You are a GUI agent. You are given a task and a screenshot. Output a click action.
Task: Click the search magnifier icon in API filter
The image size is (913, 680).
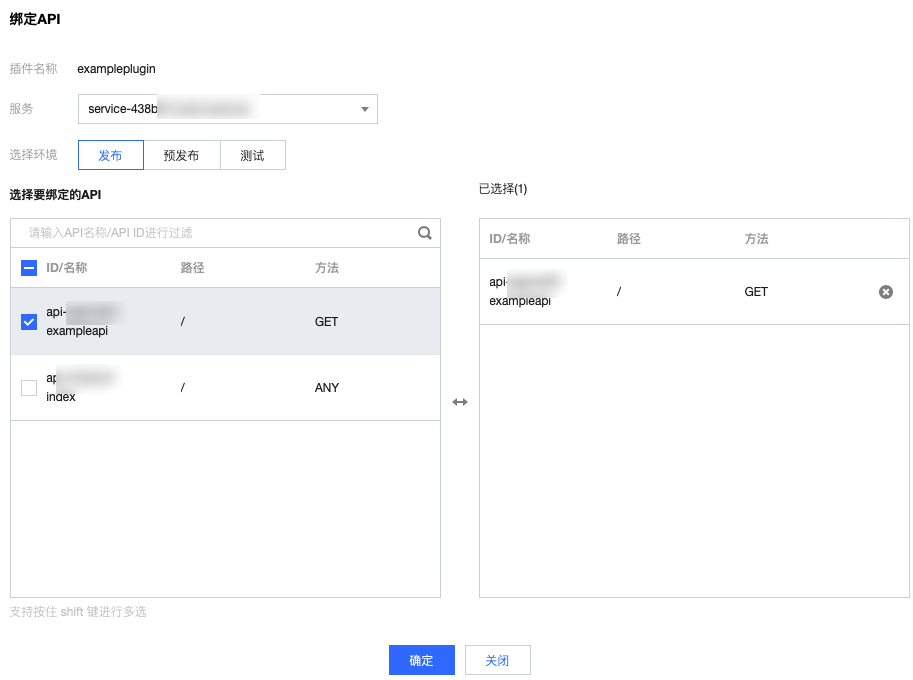[425, 233]
